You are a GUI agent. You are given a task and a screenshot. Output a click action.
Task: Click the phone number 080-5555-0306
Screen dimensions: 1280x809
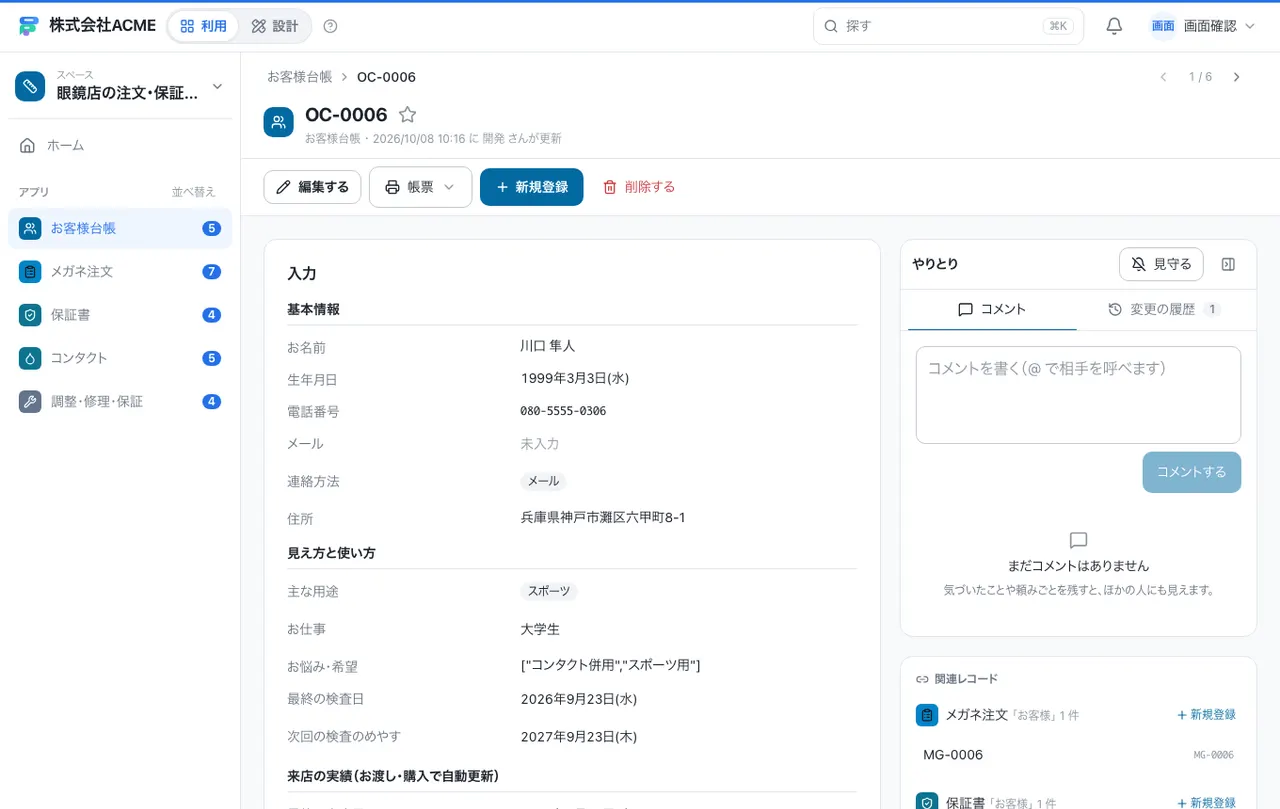click(563, 411)
